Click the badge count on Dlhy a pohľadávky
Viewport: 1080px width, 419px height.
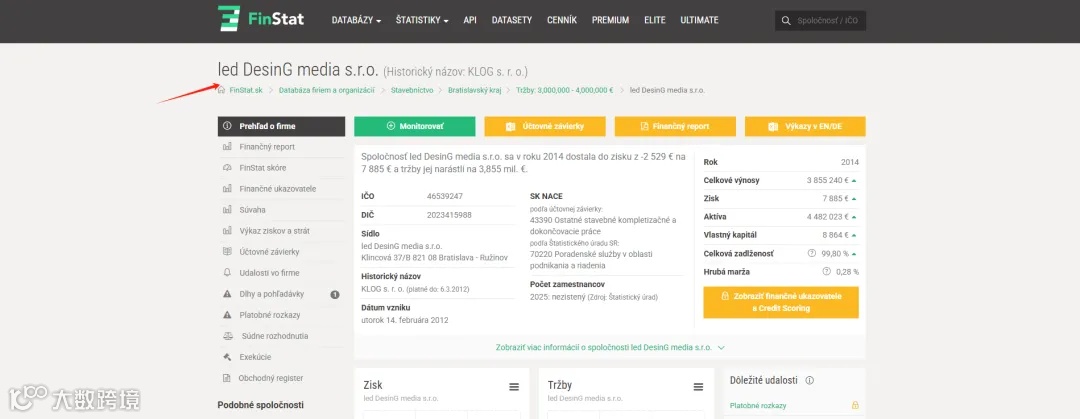pyautogui.click(x=335, y=294)
